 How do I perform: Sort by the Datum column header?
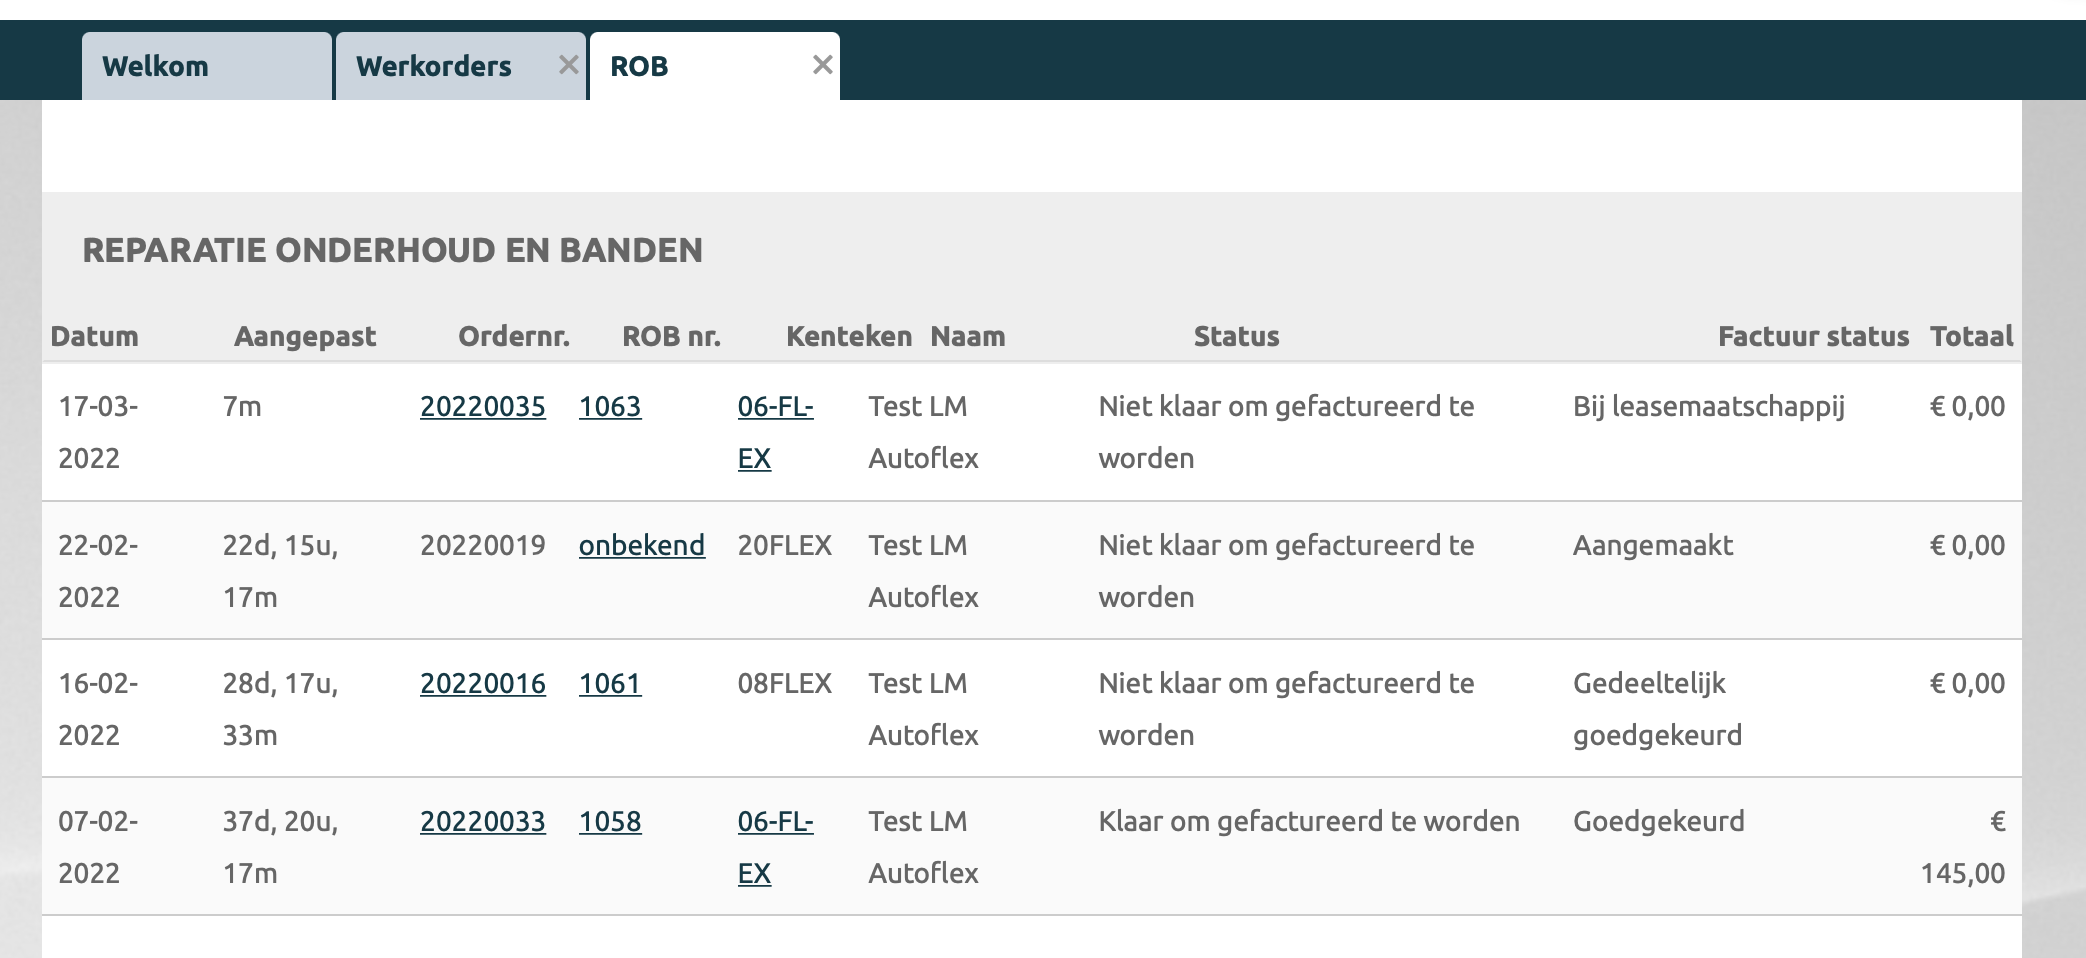(94, 337)
